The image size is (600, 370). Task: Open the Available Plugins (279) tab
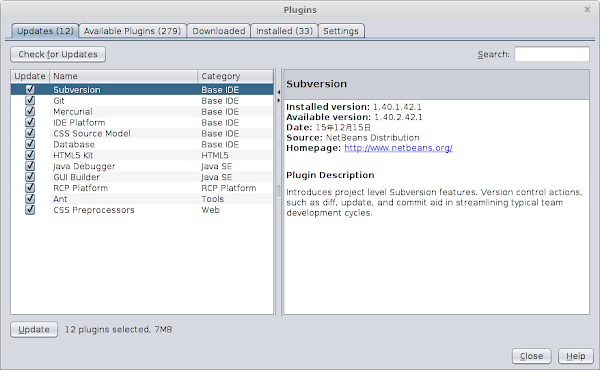tap(132, 31)
